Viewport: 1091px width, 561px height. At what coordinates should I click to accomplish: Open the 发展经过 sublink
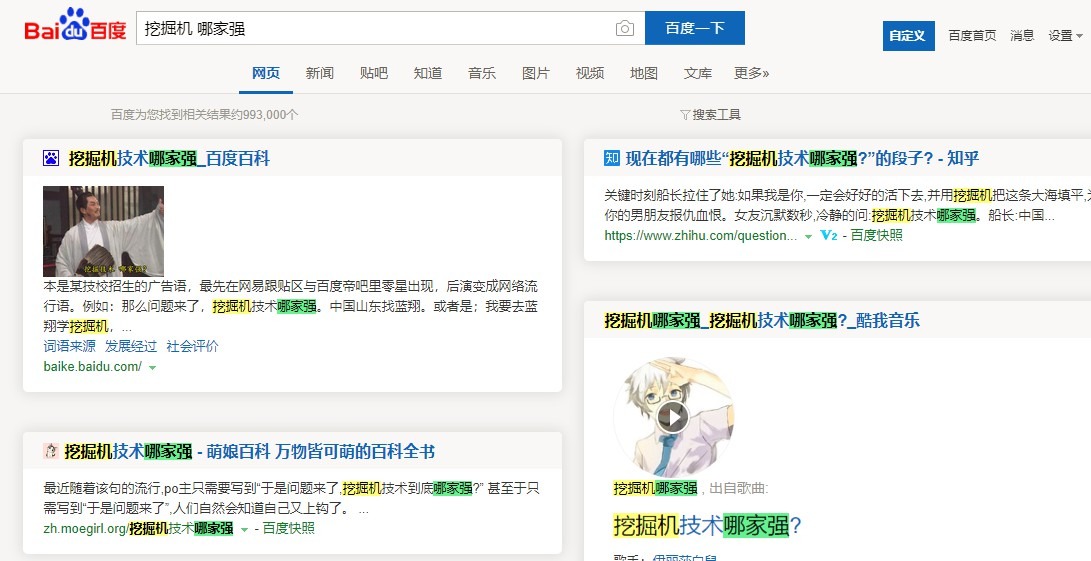tap(131, 346)
